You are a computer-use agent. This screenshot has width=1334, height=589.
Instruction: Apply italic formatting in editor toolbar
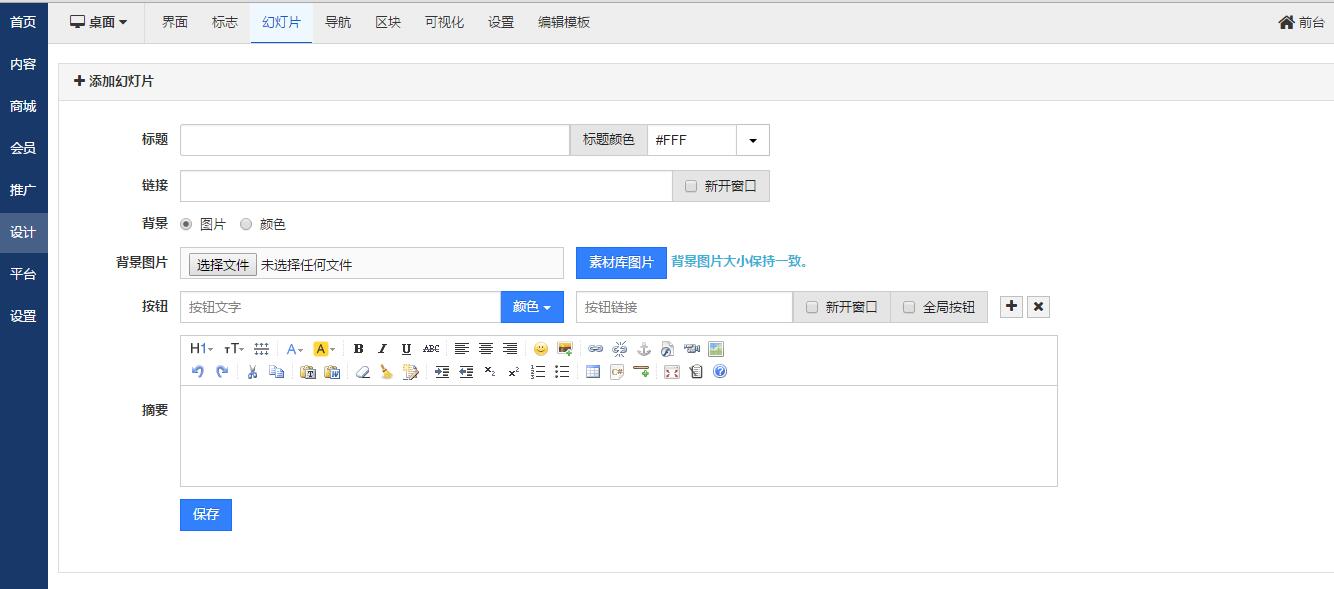[382, 349]
